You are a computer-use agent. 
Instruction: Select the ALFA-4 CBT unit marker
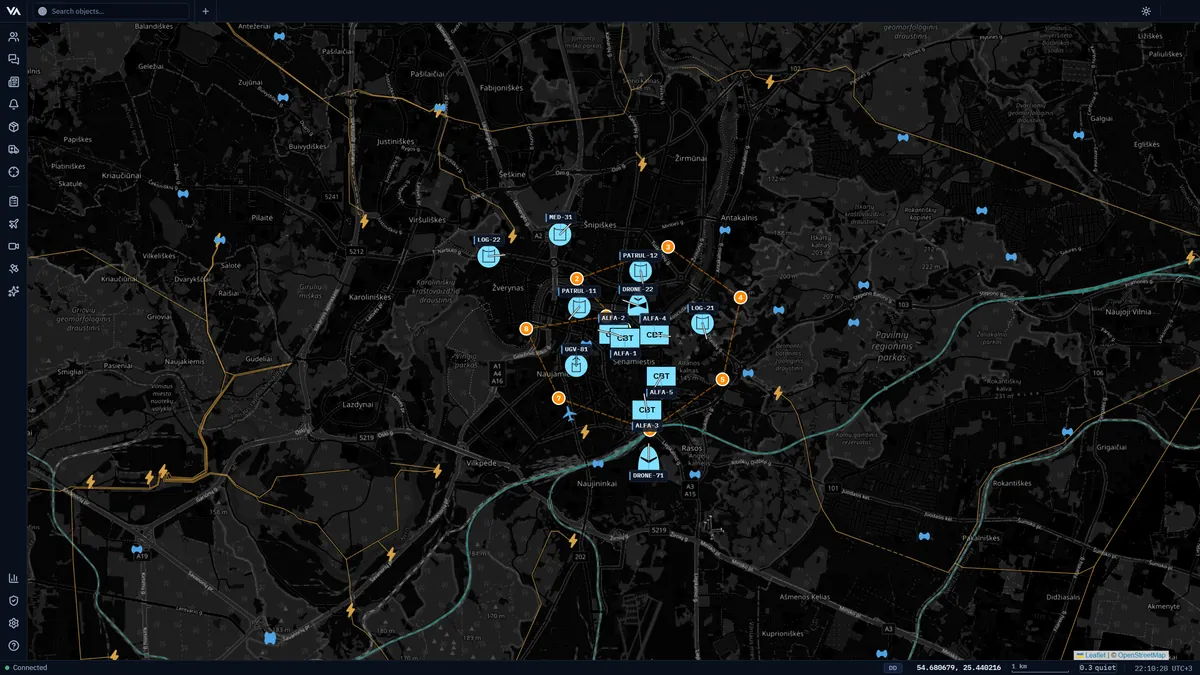click(655, 335)
